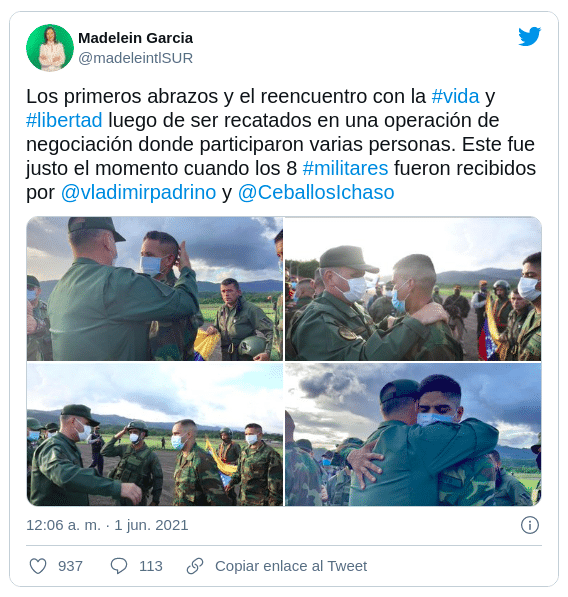Screen dimensions: 568x597
Task: Open Madelein Garcia's profile avatar
Action: [x=49, y=48]
